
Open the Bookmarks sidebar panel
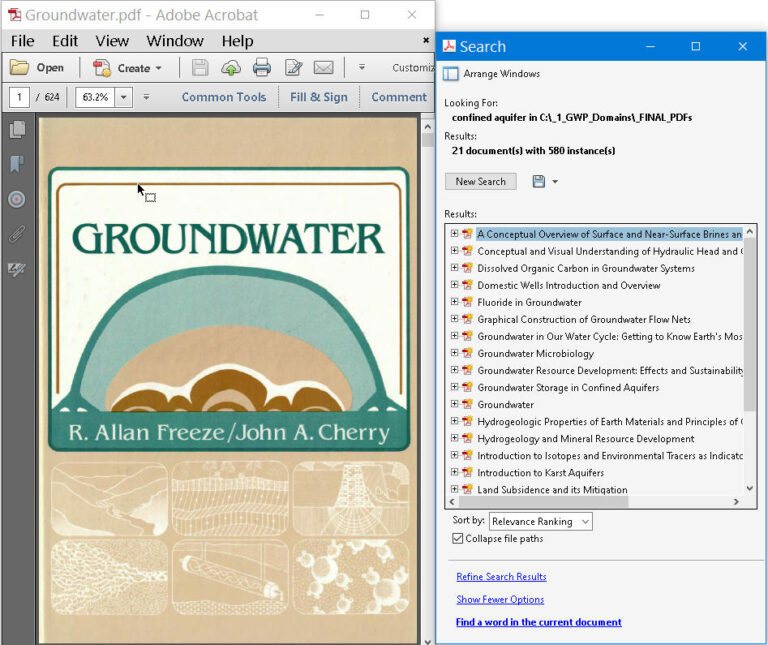16,164
